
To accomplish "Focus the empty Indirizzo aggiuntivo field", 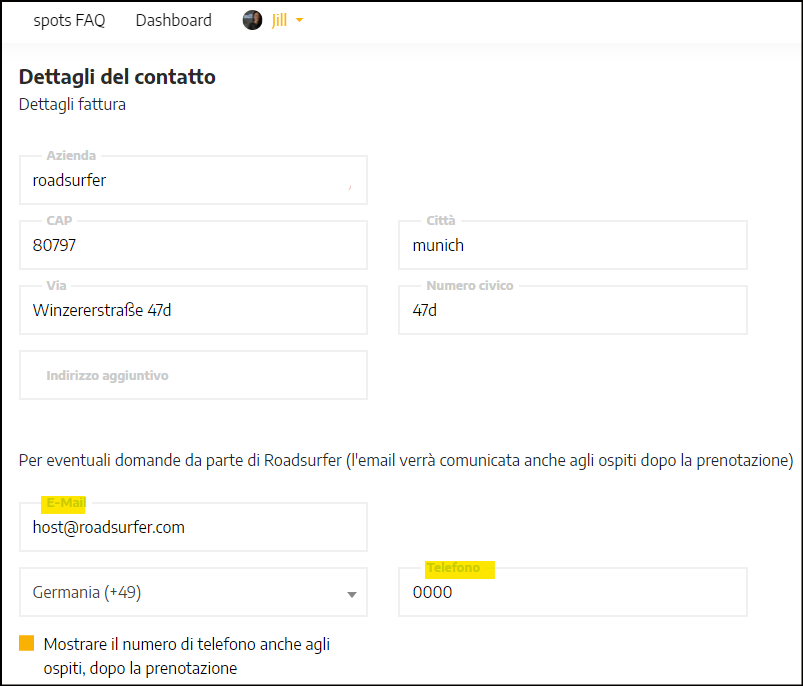I will [x=193, y=375].
